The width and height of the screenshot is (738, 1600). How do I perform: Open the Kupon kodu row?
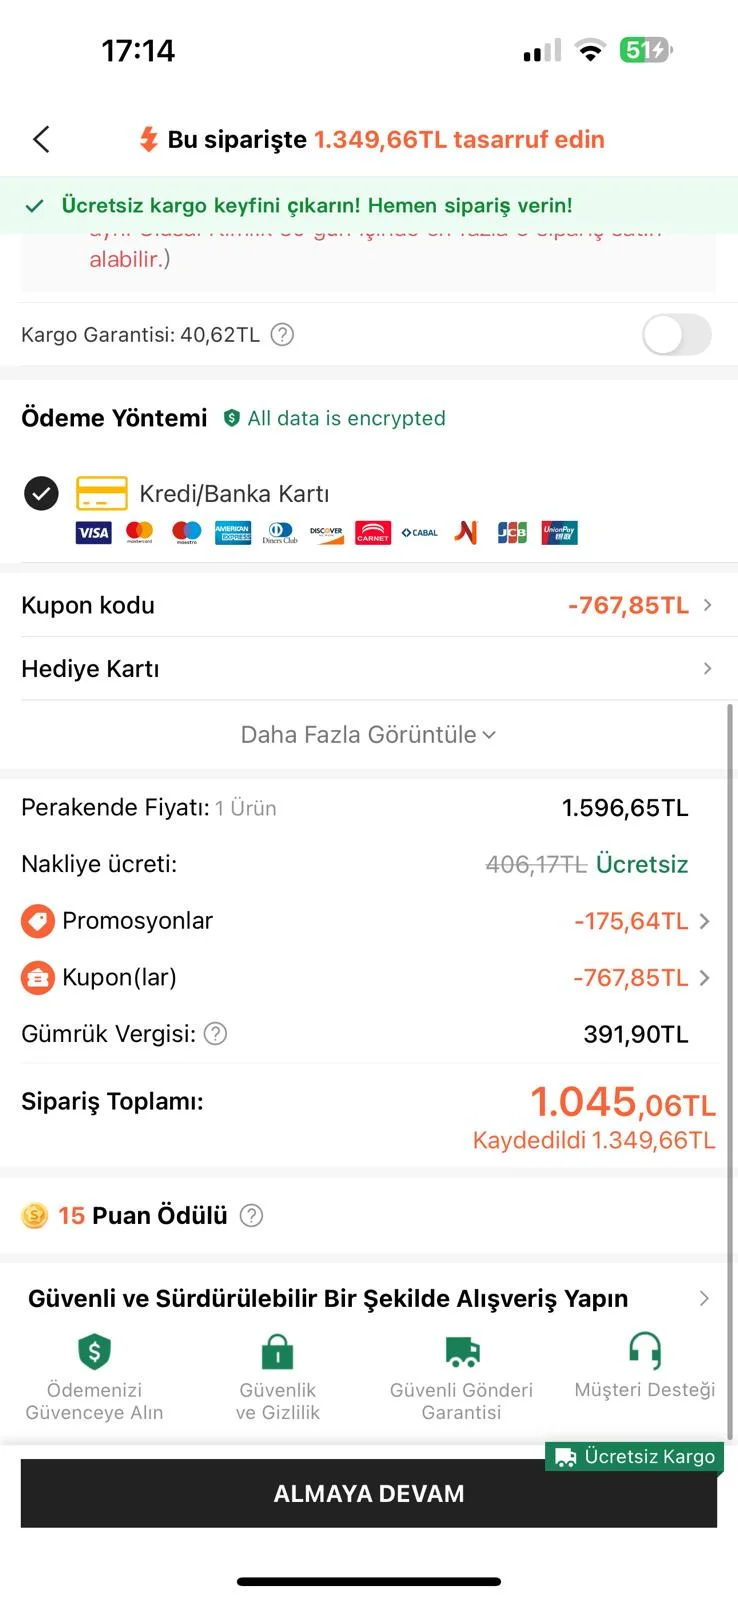coord(368,605)
